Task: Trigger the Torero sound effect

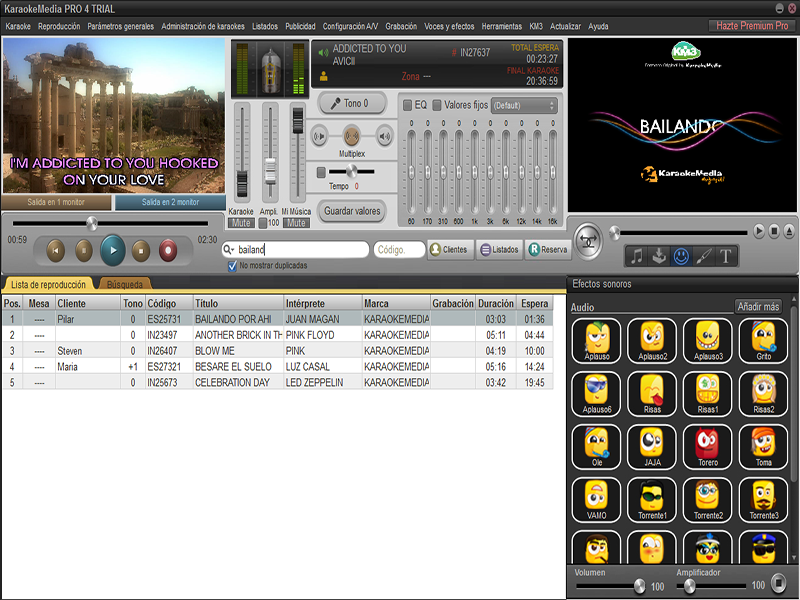Action: click(x=708, y=447)
